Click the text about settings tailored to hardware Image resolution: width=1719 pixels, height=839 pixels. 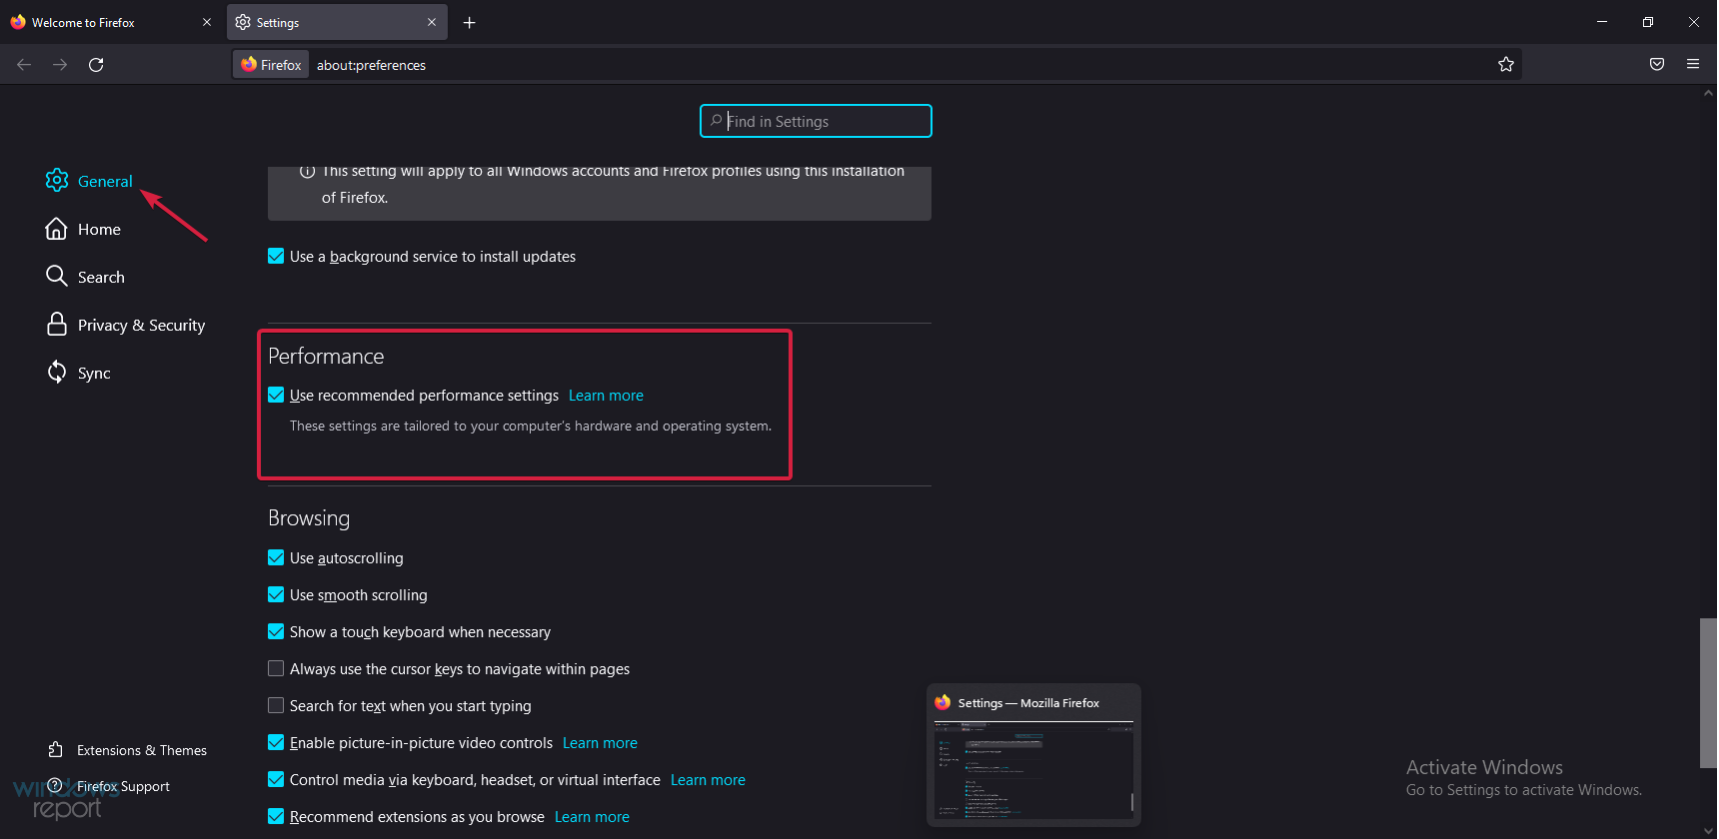(531, 426)
